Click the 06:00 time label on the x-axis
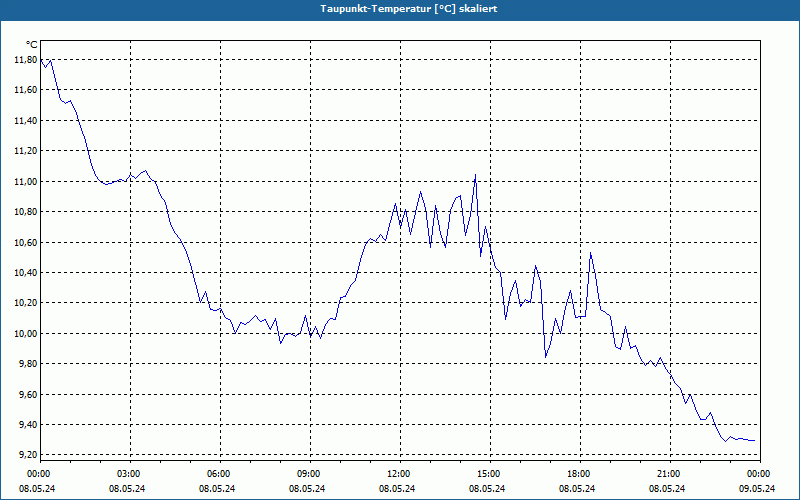 click(220, 474)
